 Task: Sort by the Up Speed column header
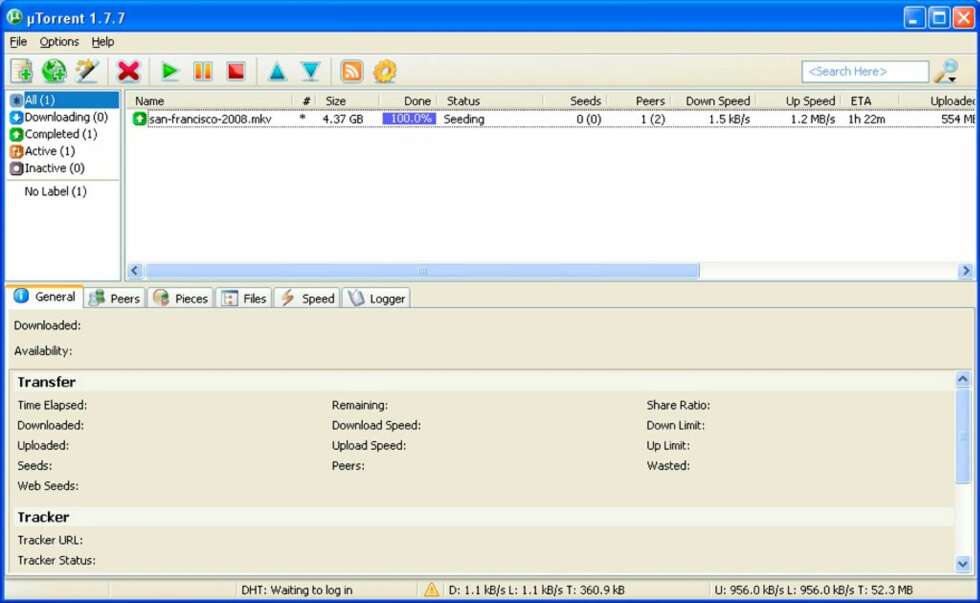click(798, 101)
